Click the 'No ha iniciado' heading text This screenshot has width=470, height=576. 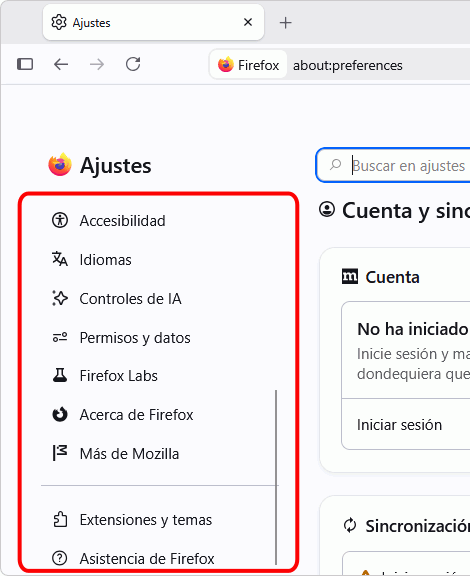click(x=413, y=329)
